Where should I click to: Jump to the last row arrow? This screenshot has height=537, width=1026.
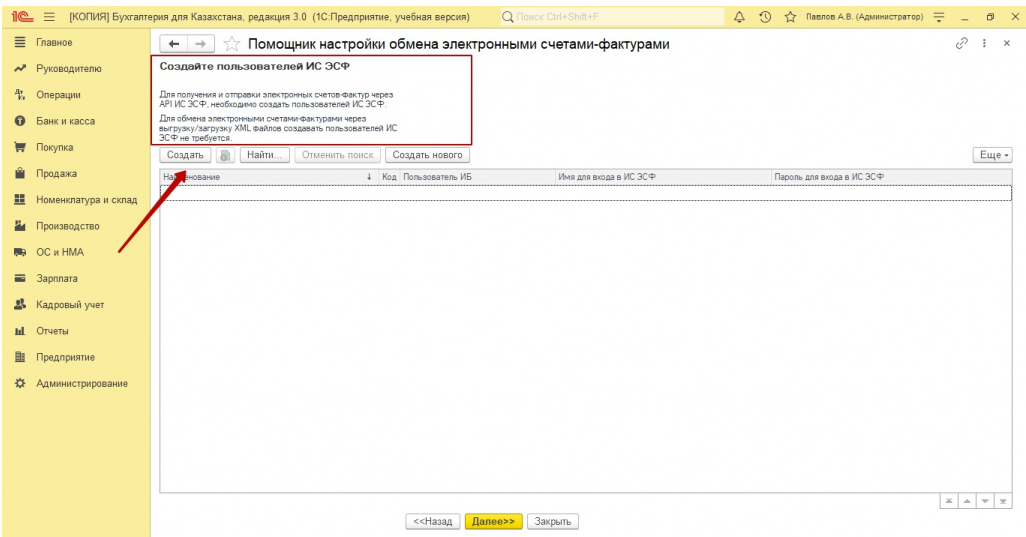1002,500
